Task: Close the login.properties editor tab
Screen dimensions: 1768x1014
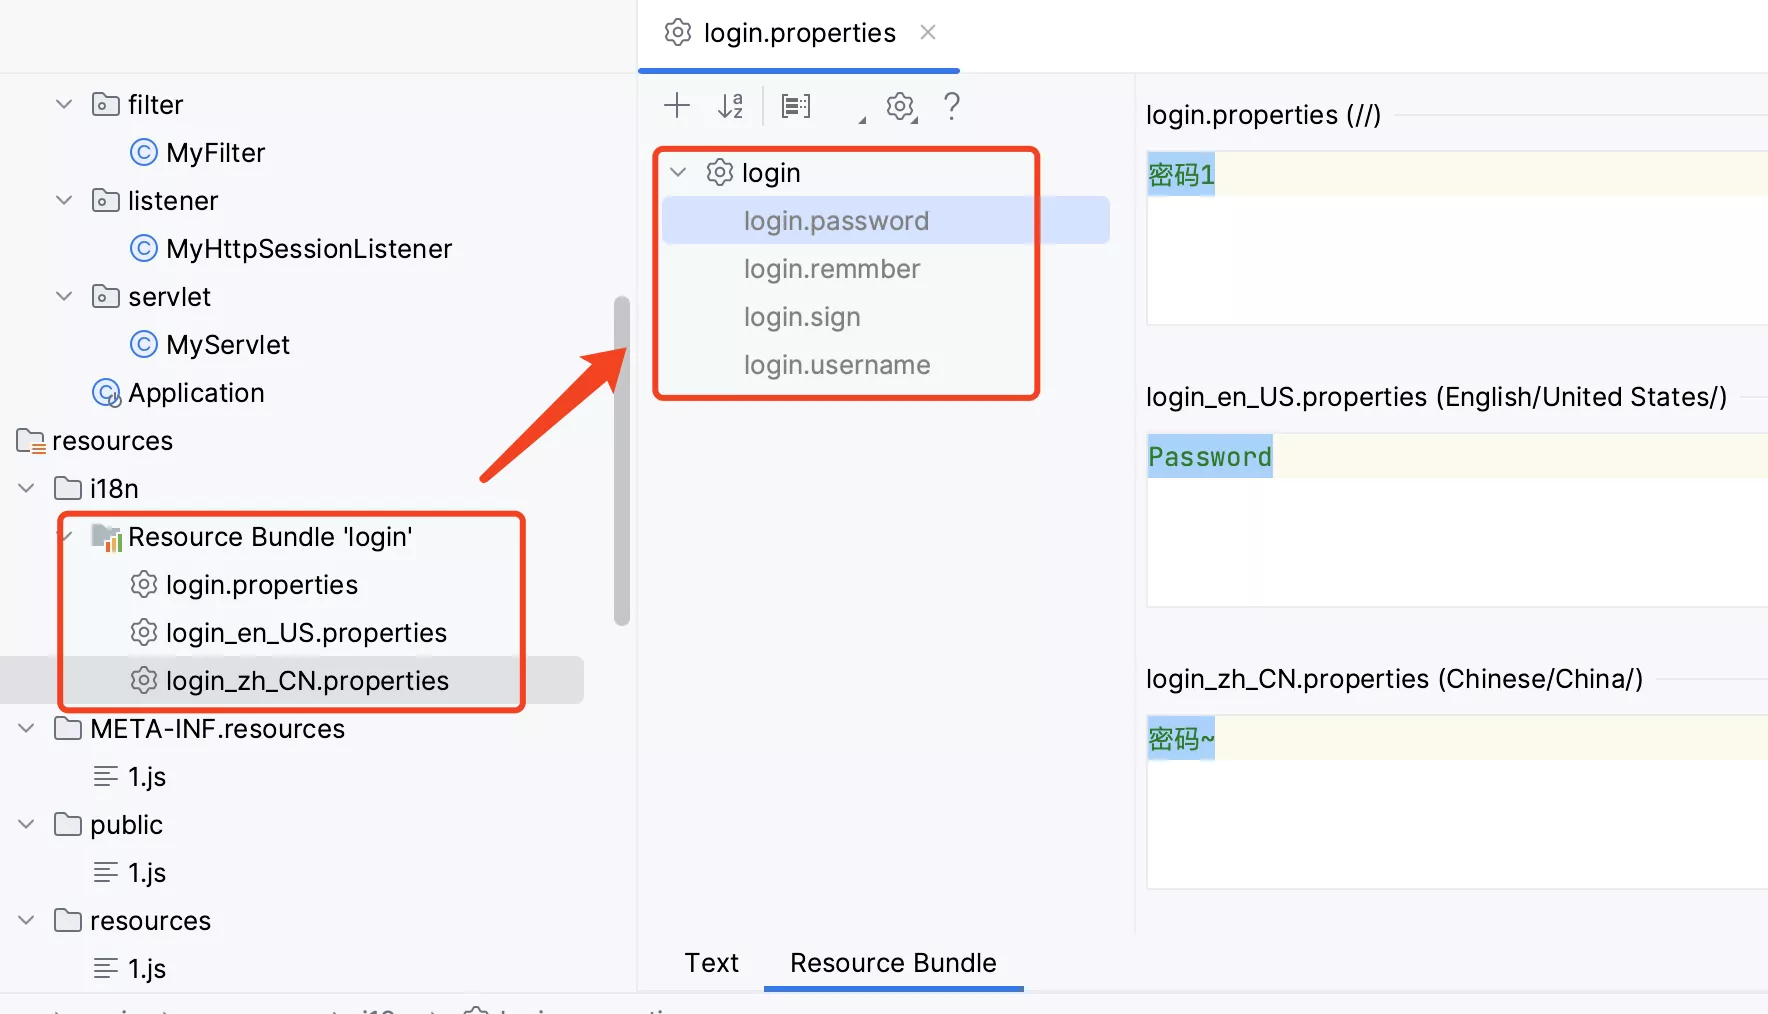Action: [x=928, y=32]
